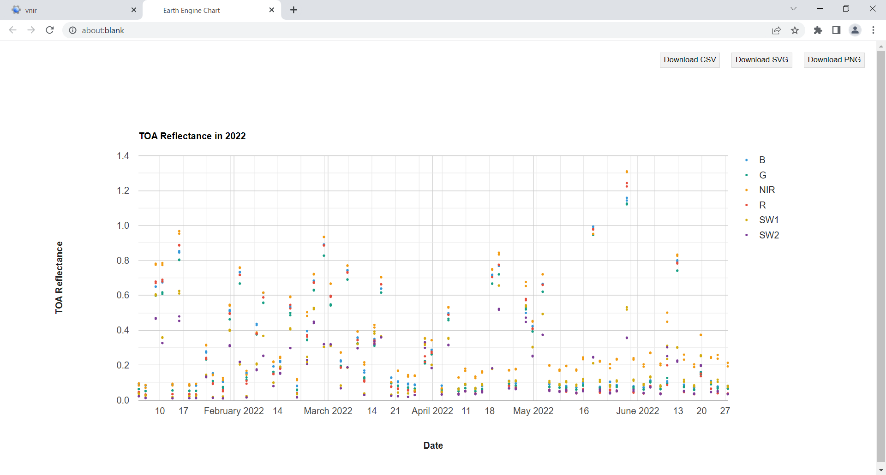The width and height of the screenshot is (886, 475).
Task: Click the chart title TOA Reflectance in 2022
Action: (192, 136)
